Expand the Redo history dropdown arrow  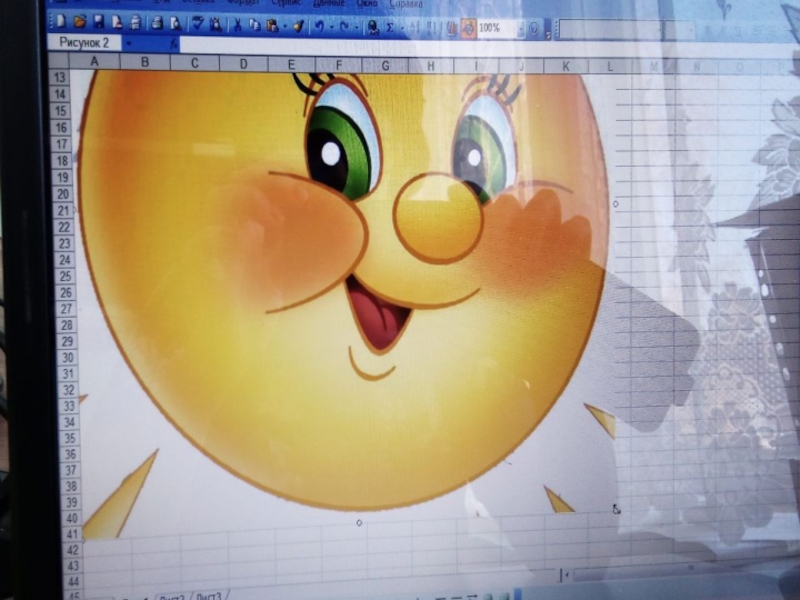pyautogui.click(x=356, y=27)
